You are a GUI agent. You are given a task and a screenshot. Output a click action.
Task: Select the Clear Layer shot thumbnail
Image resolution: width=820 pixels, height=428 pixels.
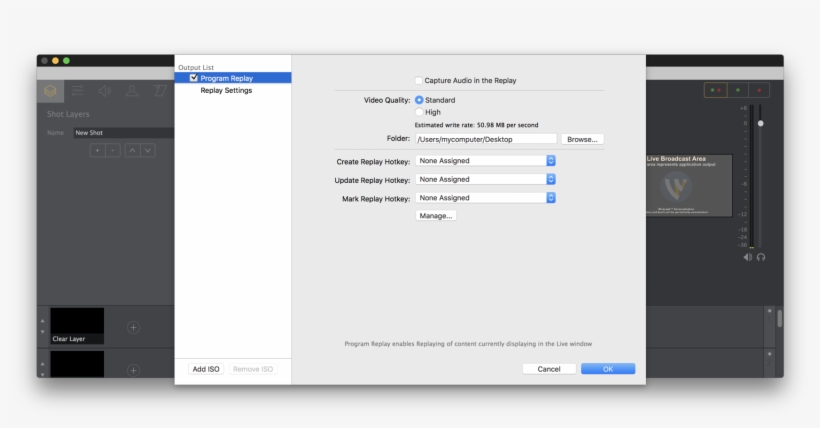77,326
